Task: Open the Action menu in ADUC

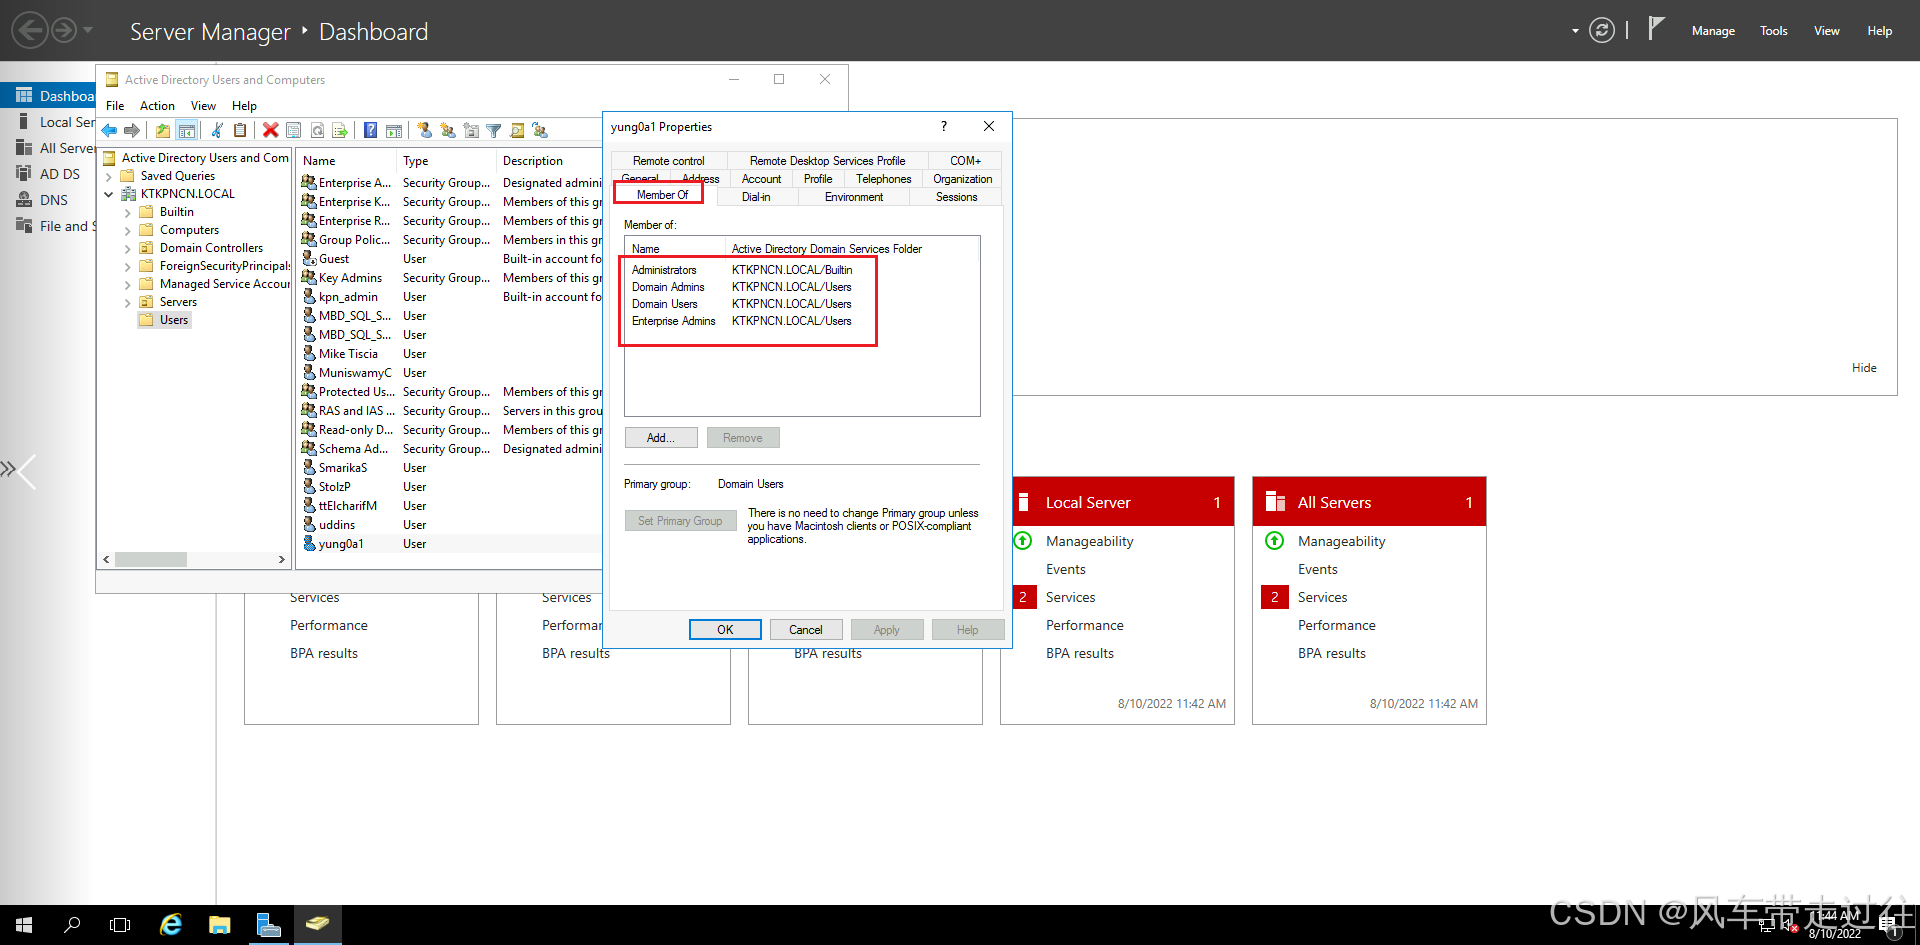Action: (157, 105)
